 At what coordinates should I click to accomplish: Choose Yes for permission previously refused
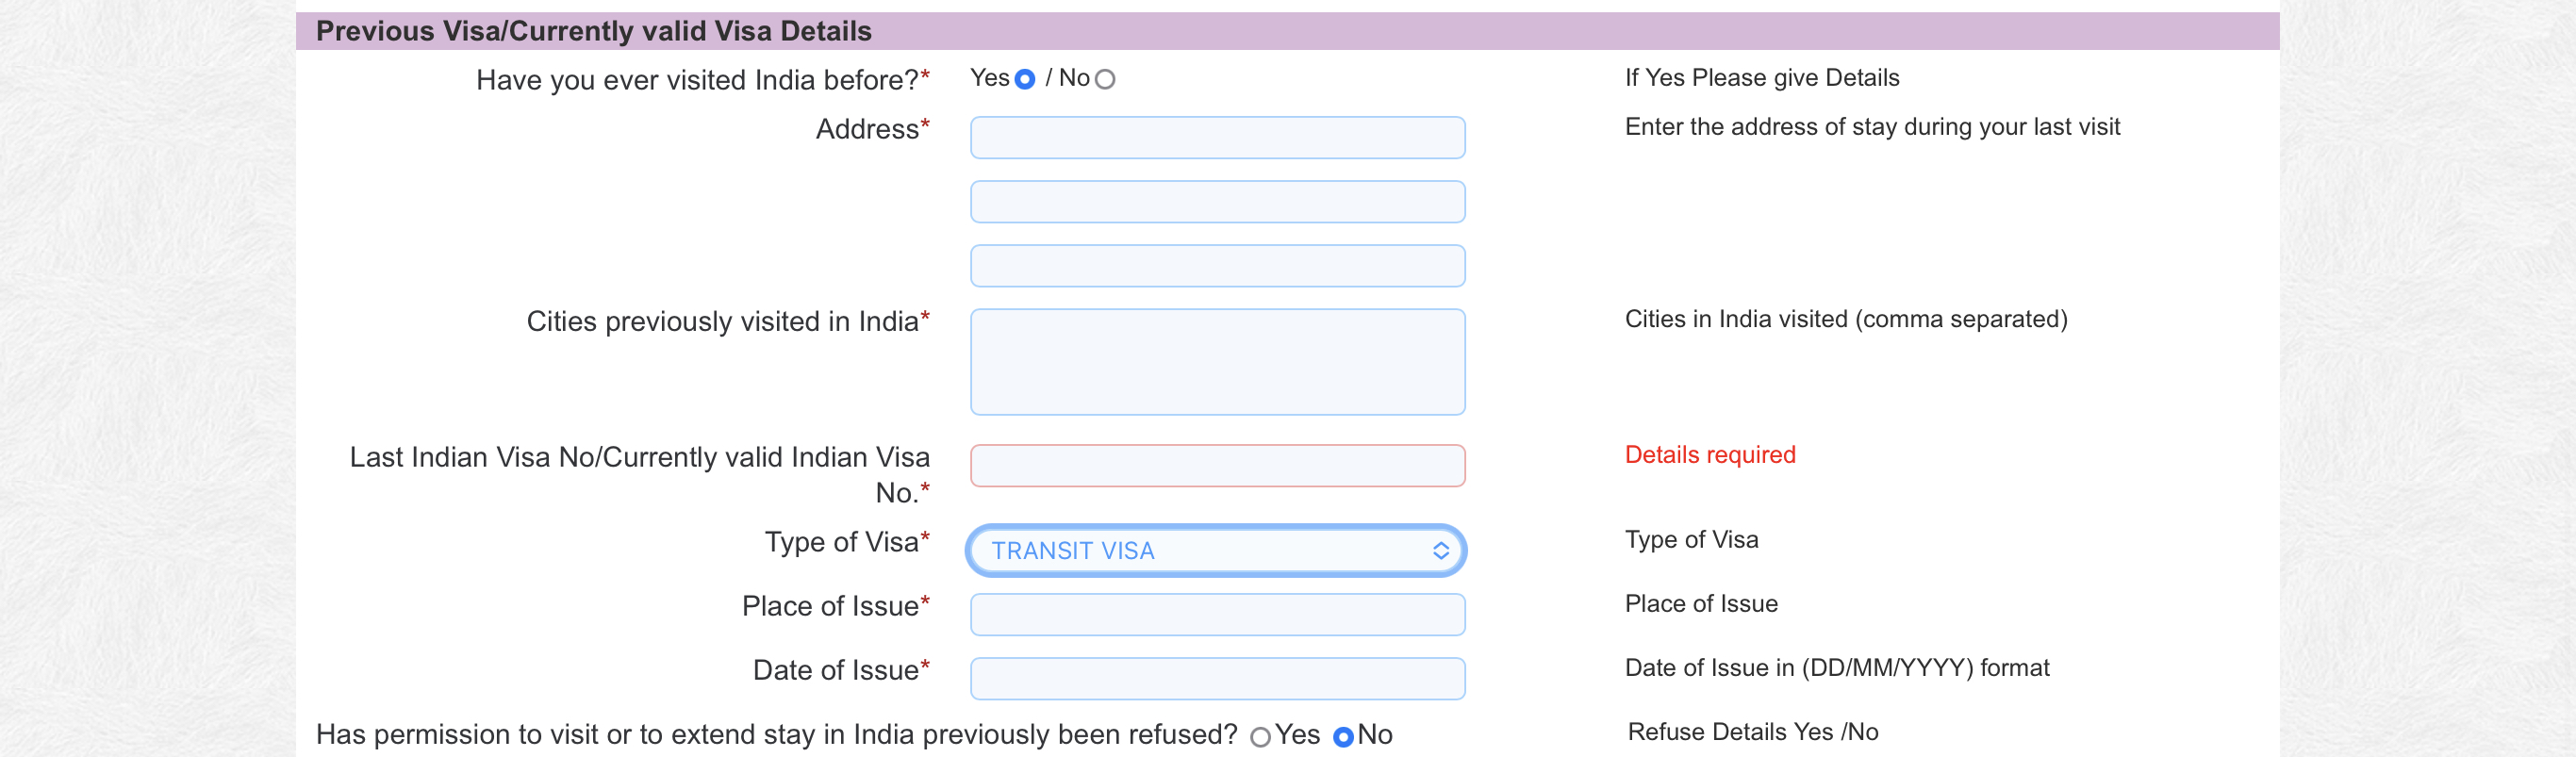tap(1261, 737)
